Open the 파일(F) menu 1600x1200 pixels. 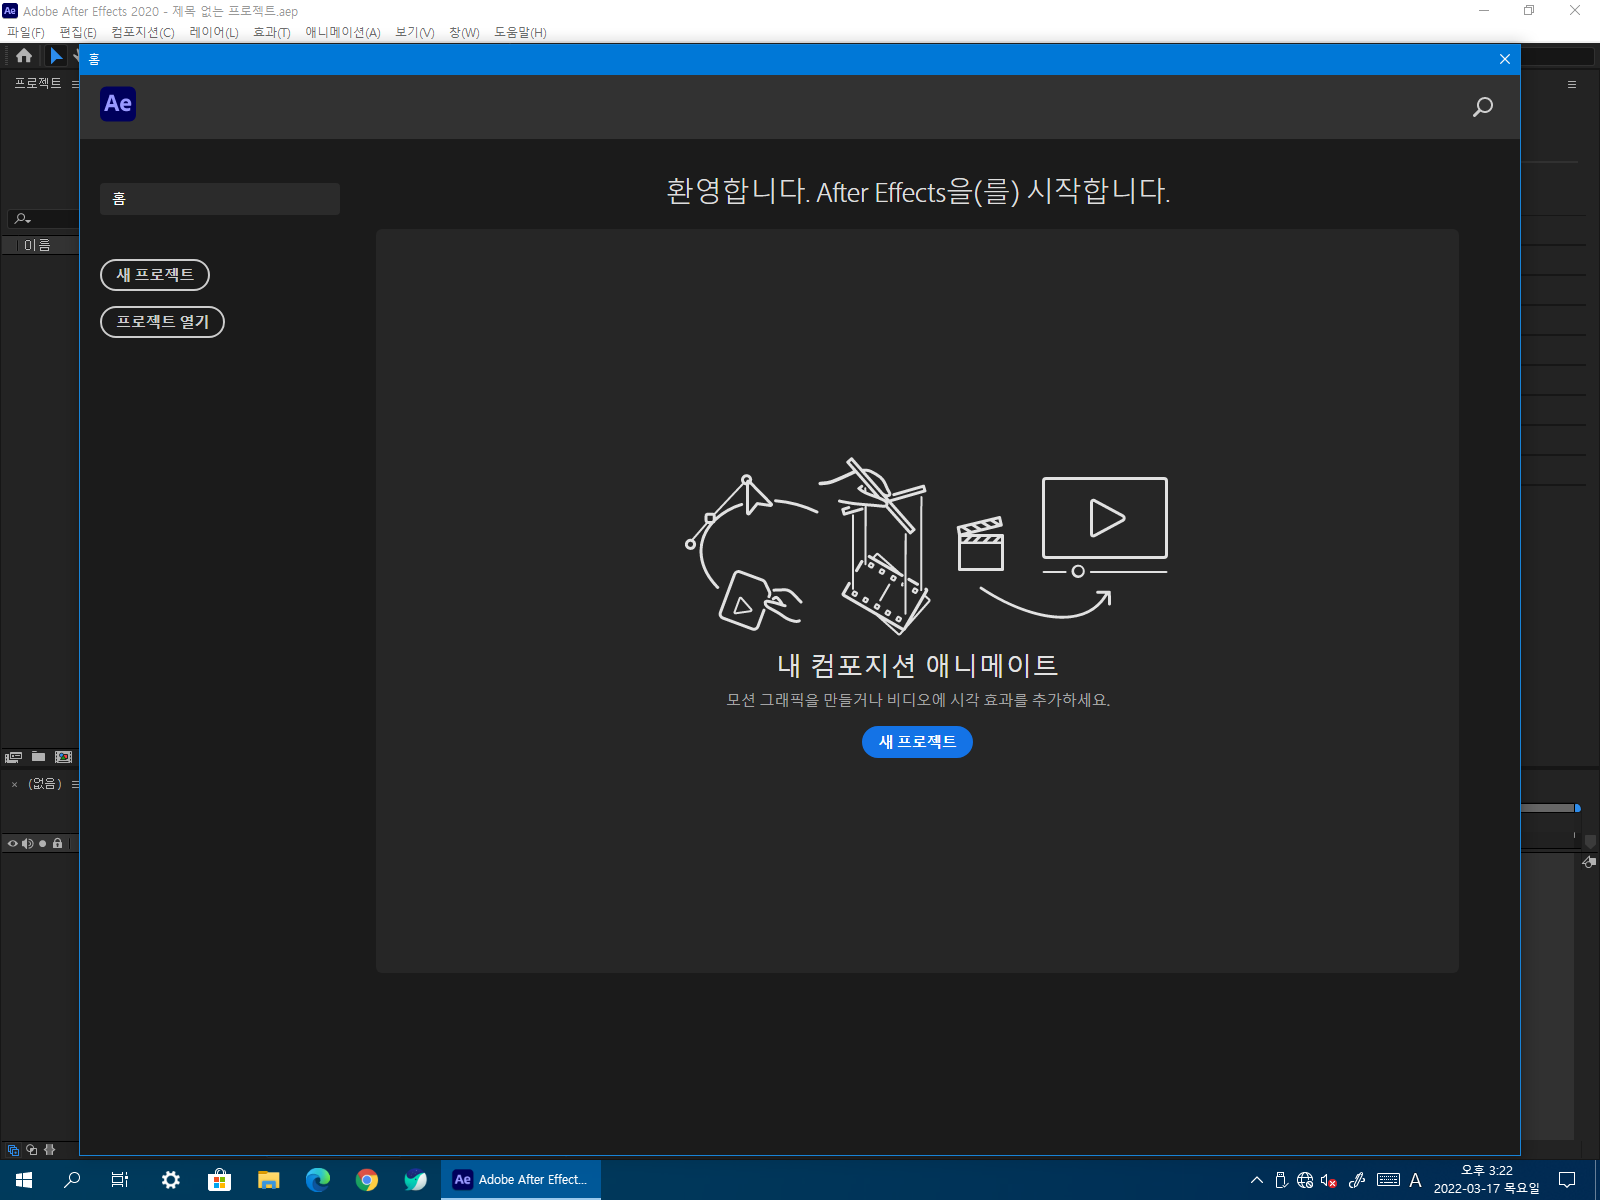click(x=26, y=33)
